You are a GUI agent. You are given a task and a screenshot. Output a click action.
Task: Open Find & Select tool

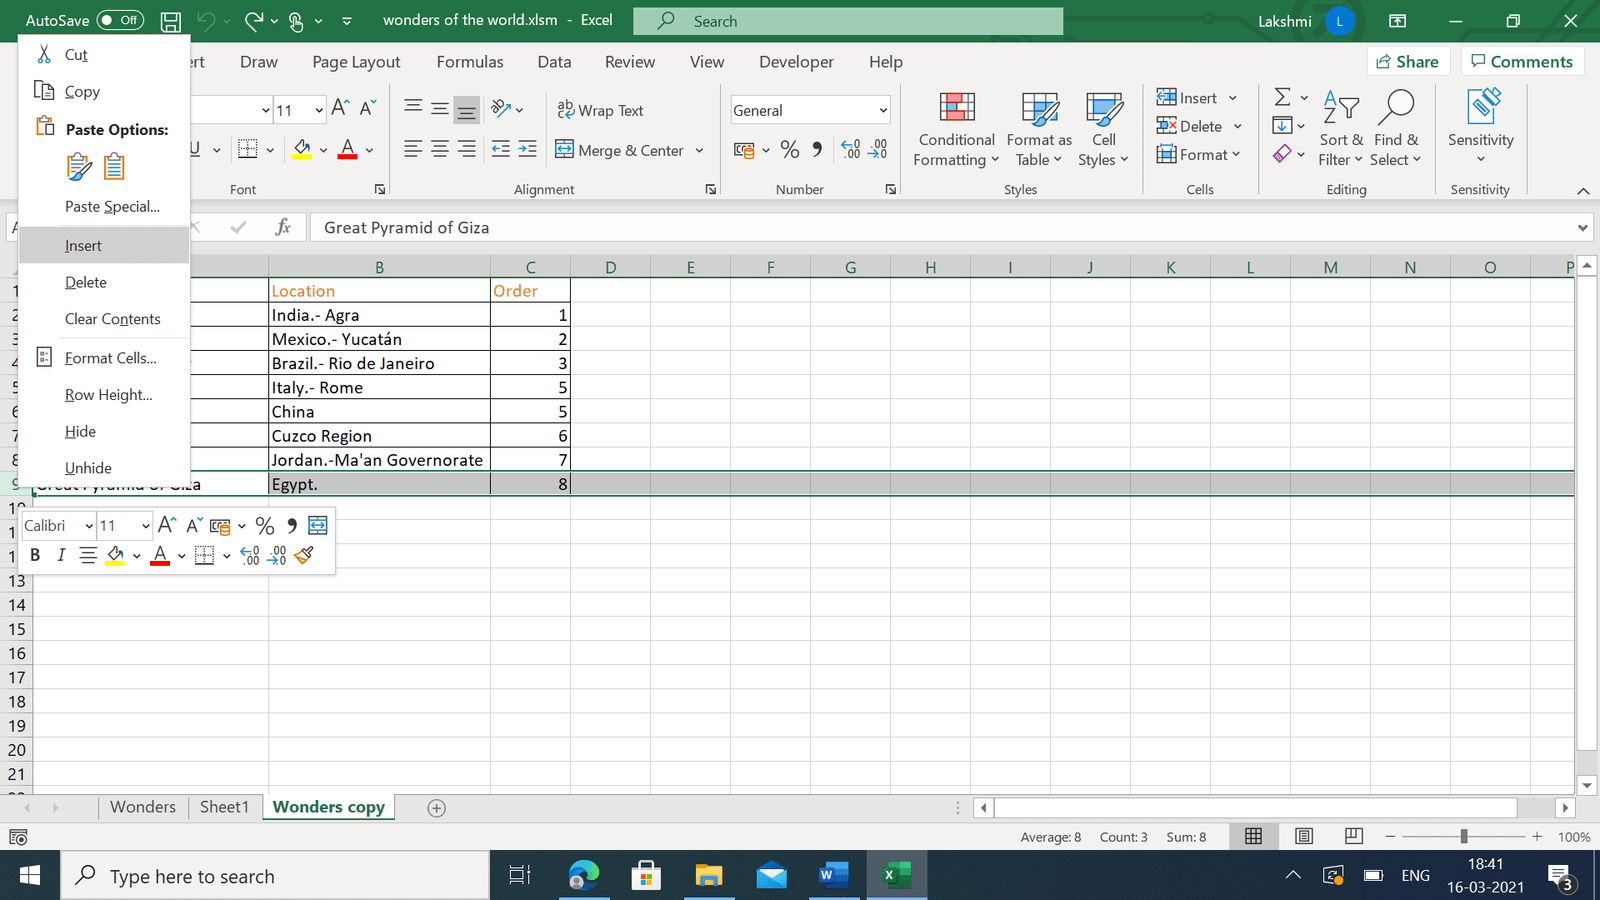pos(1396,130)
